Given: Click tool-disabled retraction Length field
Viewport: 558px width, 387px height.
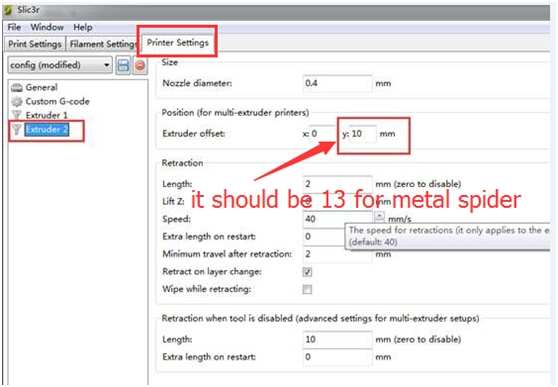Looking at the screenshot, I should 337,339.
